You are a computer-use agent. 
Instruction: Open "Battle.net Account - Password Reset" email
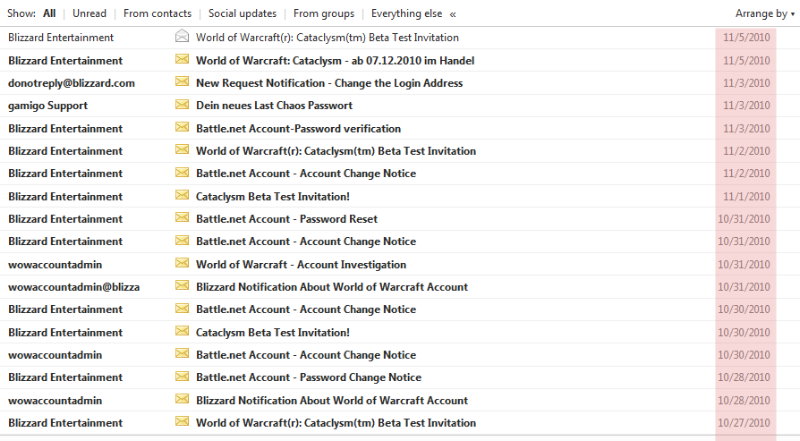click(287, 219)
